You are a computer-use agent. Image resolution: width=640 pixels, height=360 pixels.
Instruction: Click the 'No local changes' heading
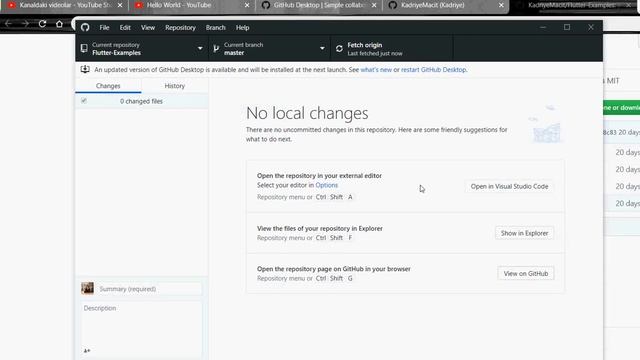click(307, 113)
